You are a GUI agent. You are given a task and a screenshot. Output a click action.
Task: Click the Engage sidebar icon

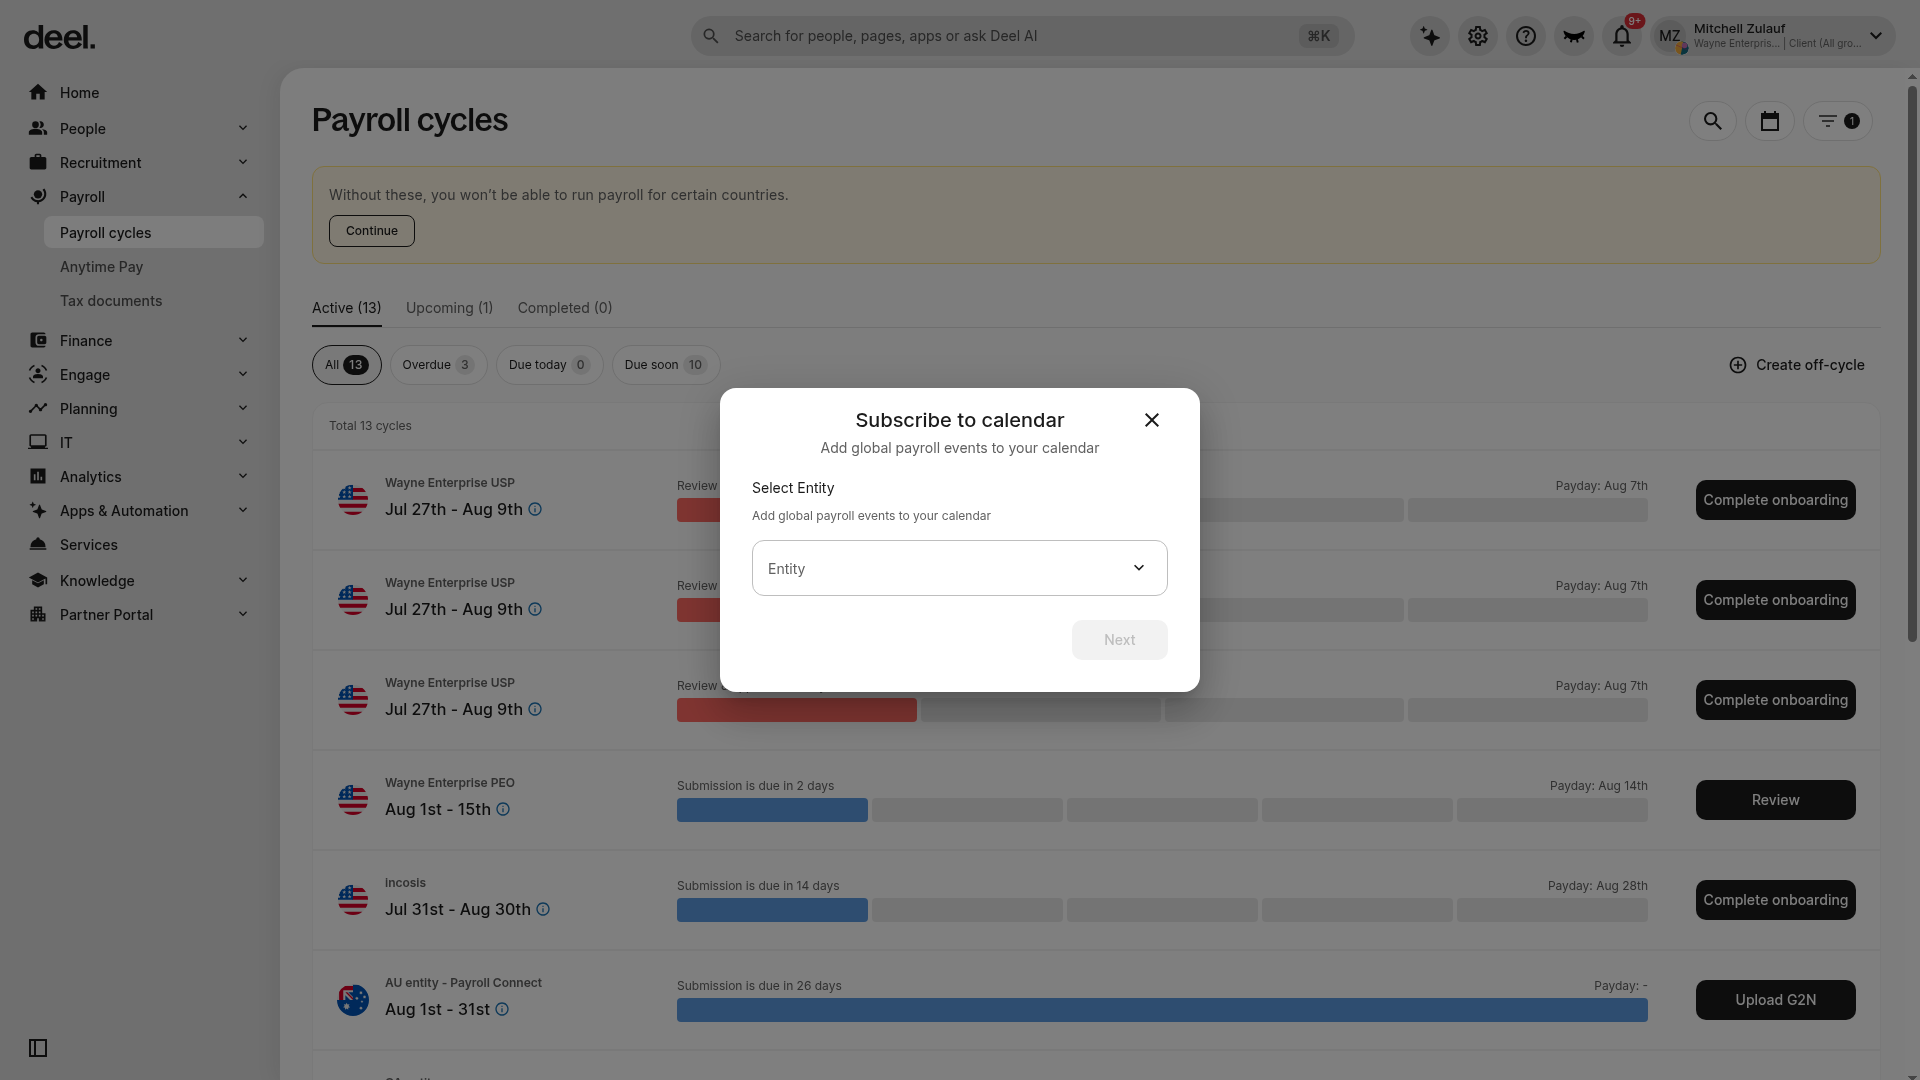pyautogui.click(x=38, y=374)
